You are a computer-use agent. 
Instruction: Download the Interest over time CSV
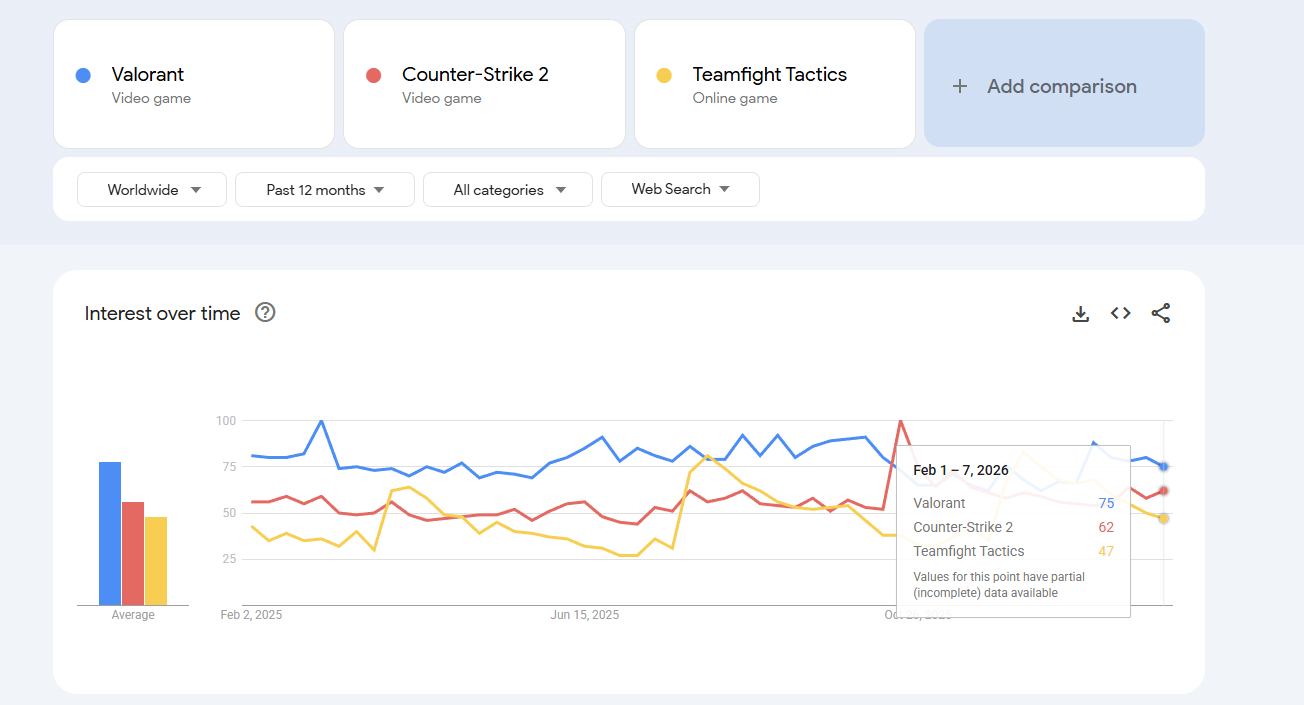point(1080,313)
